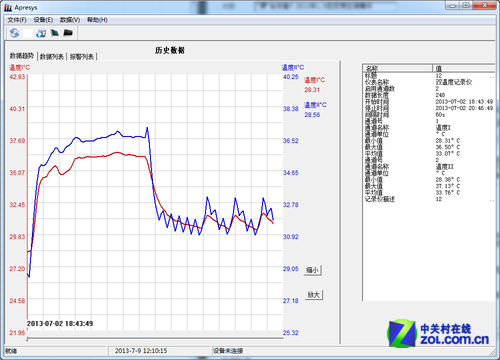Click the dark teal panel toolbar icon
The height and width of the screenshot is (360, 500).
pyautogui.click(x=55, y=33)
